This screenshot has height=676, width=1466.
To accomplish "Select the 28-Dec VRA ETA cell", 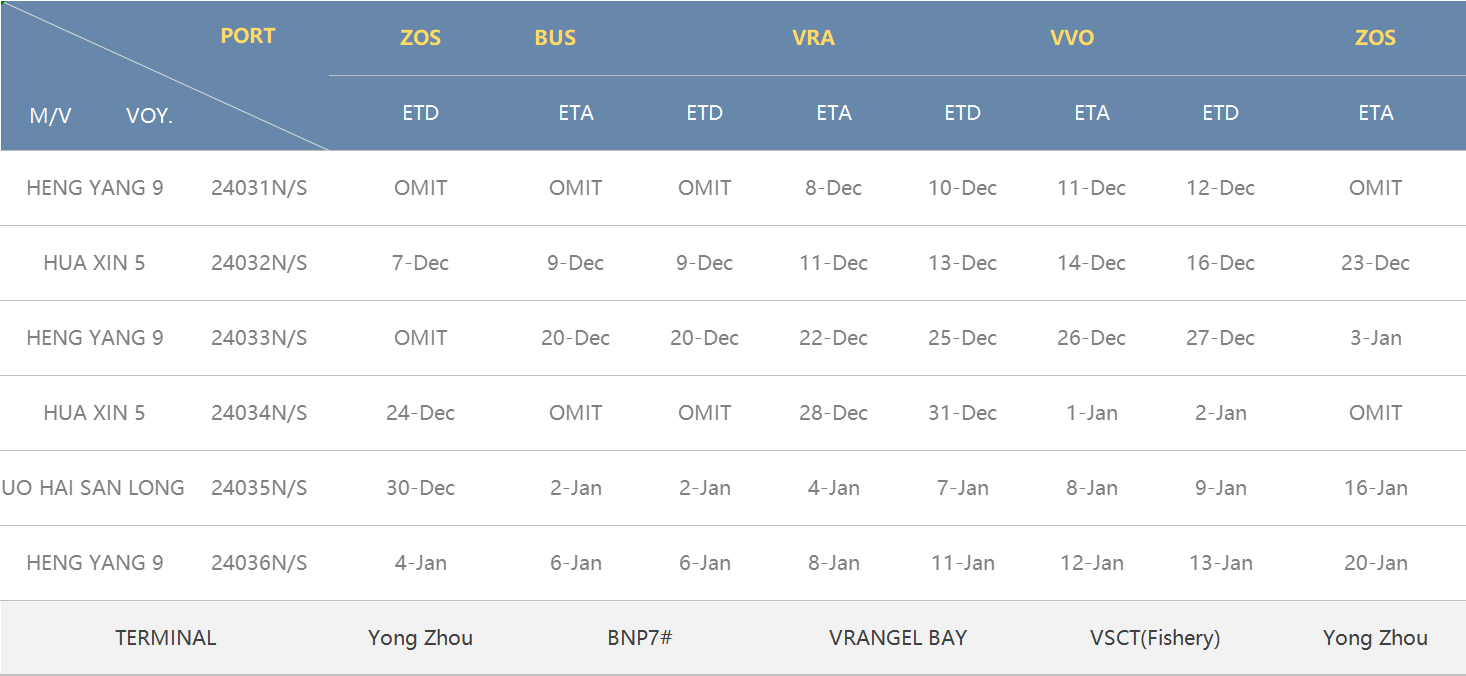I will click(833, 413).
